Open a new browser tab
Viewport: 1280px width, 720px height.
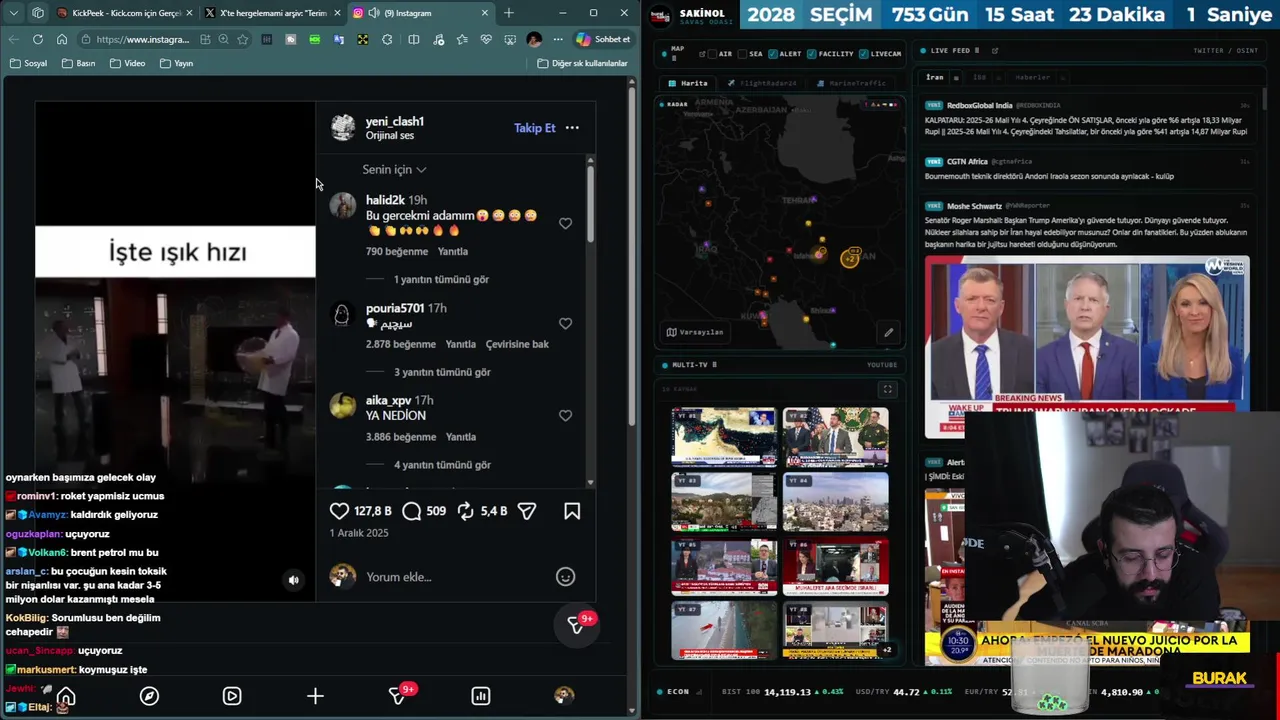coord(508,13)
